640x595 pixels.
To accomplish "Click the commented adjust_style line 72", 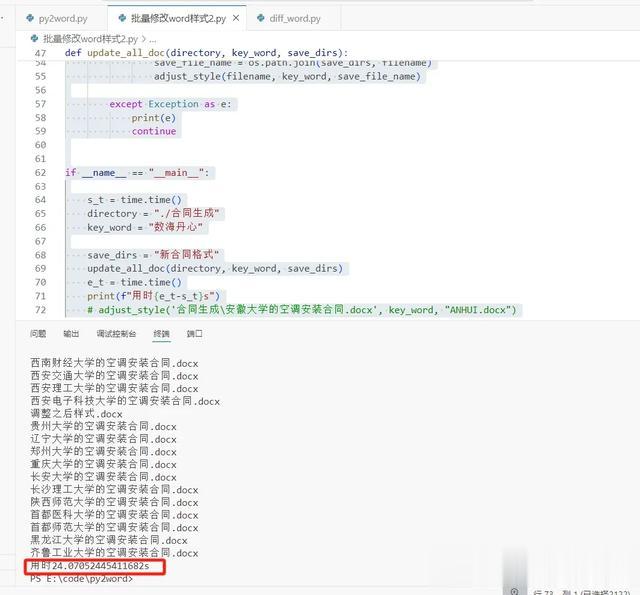I will tap(302, 310).
